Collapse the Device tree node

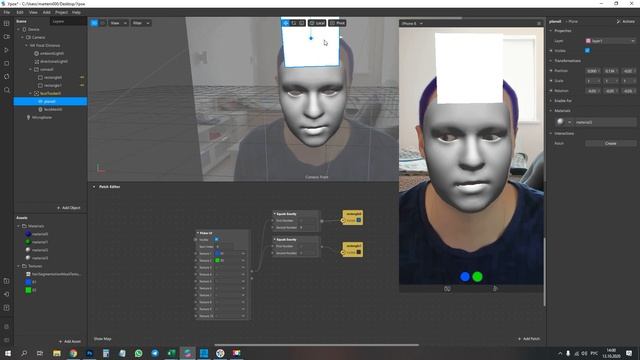pos(18,29)
